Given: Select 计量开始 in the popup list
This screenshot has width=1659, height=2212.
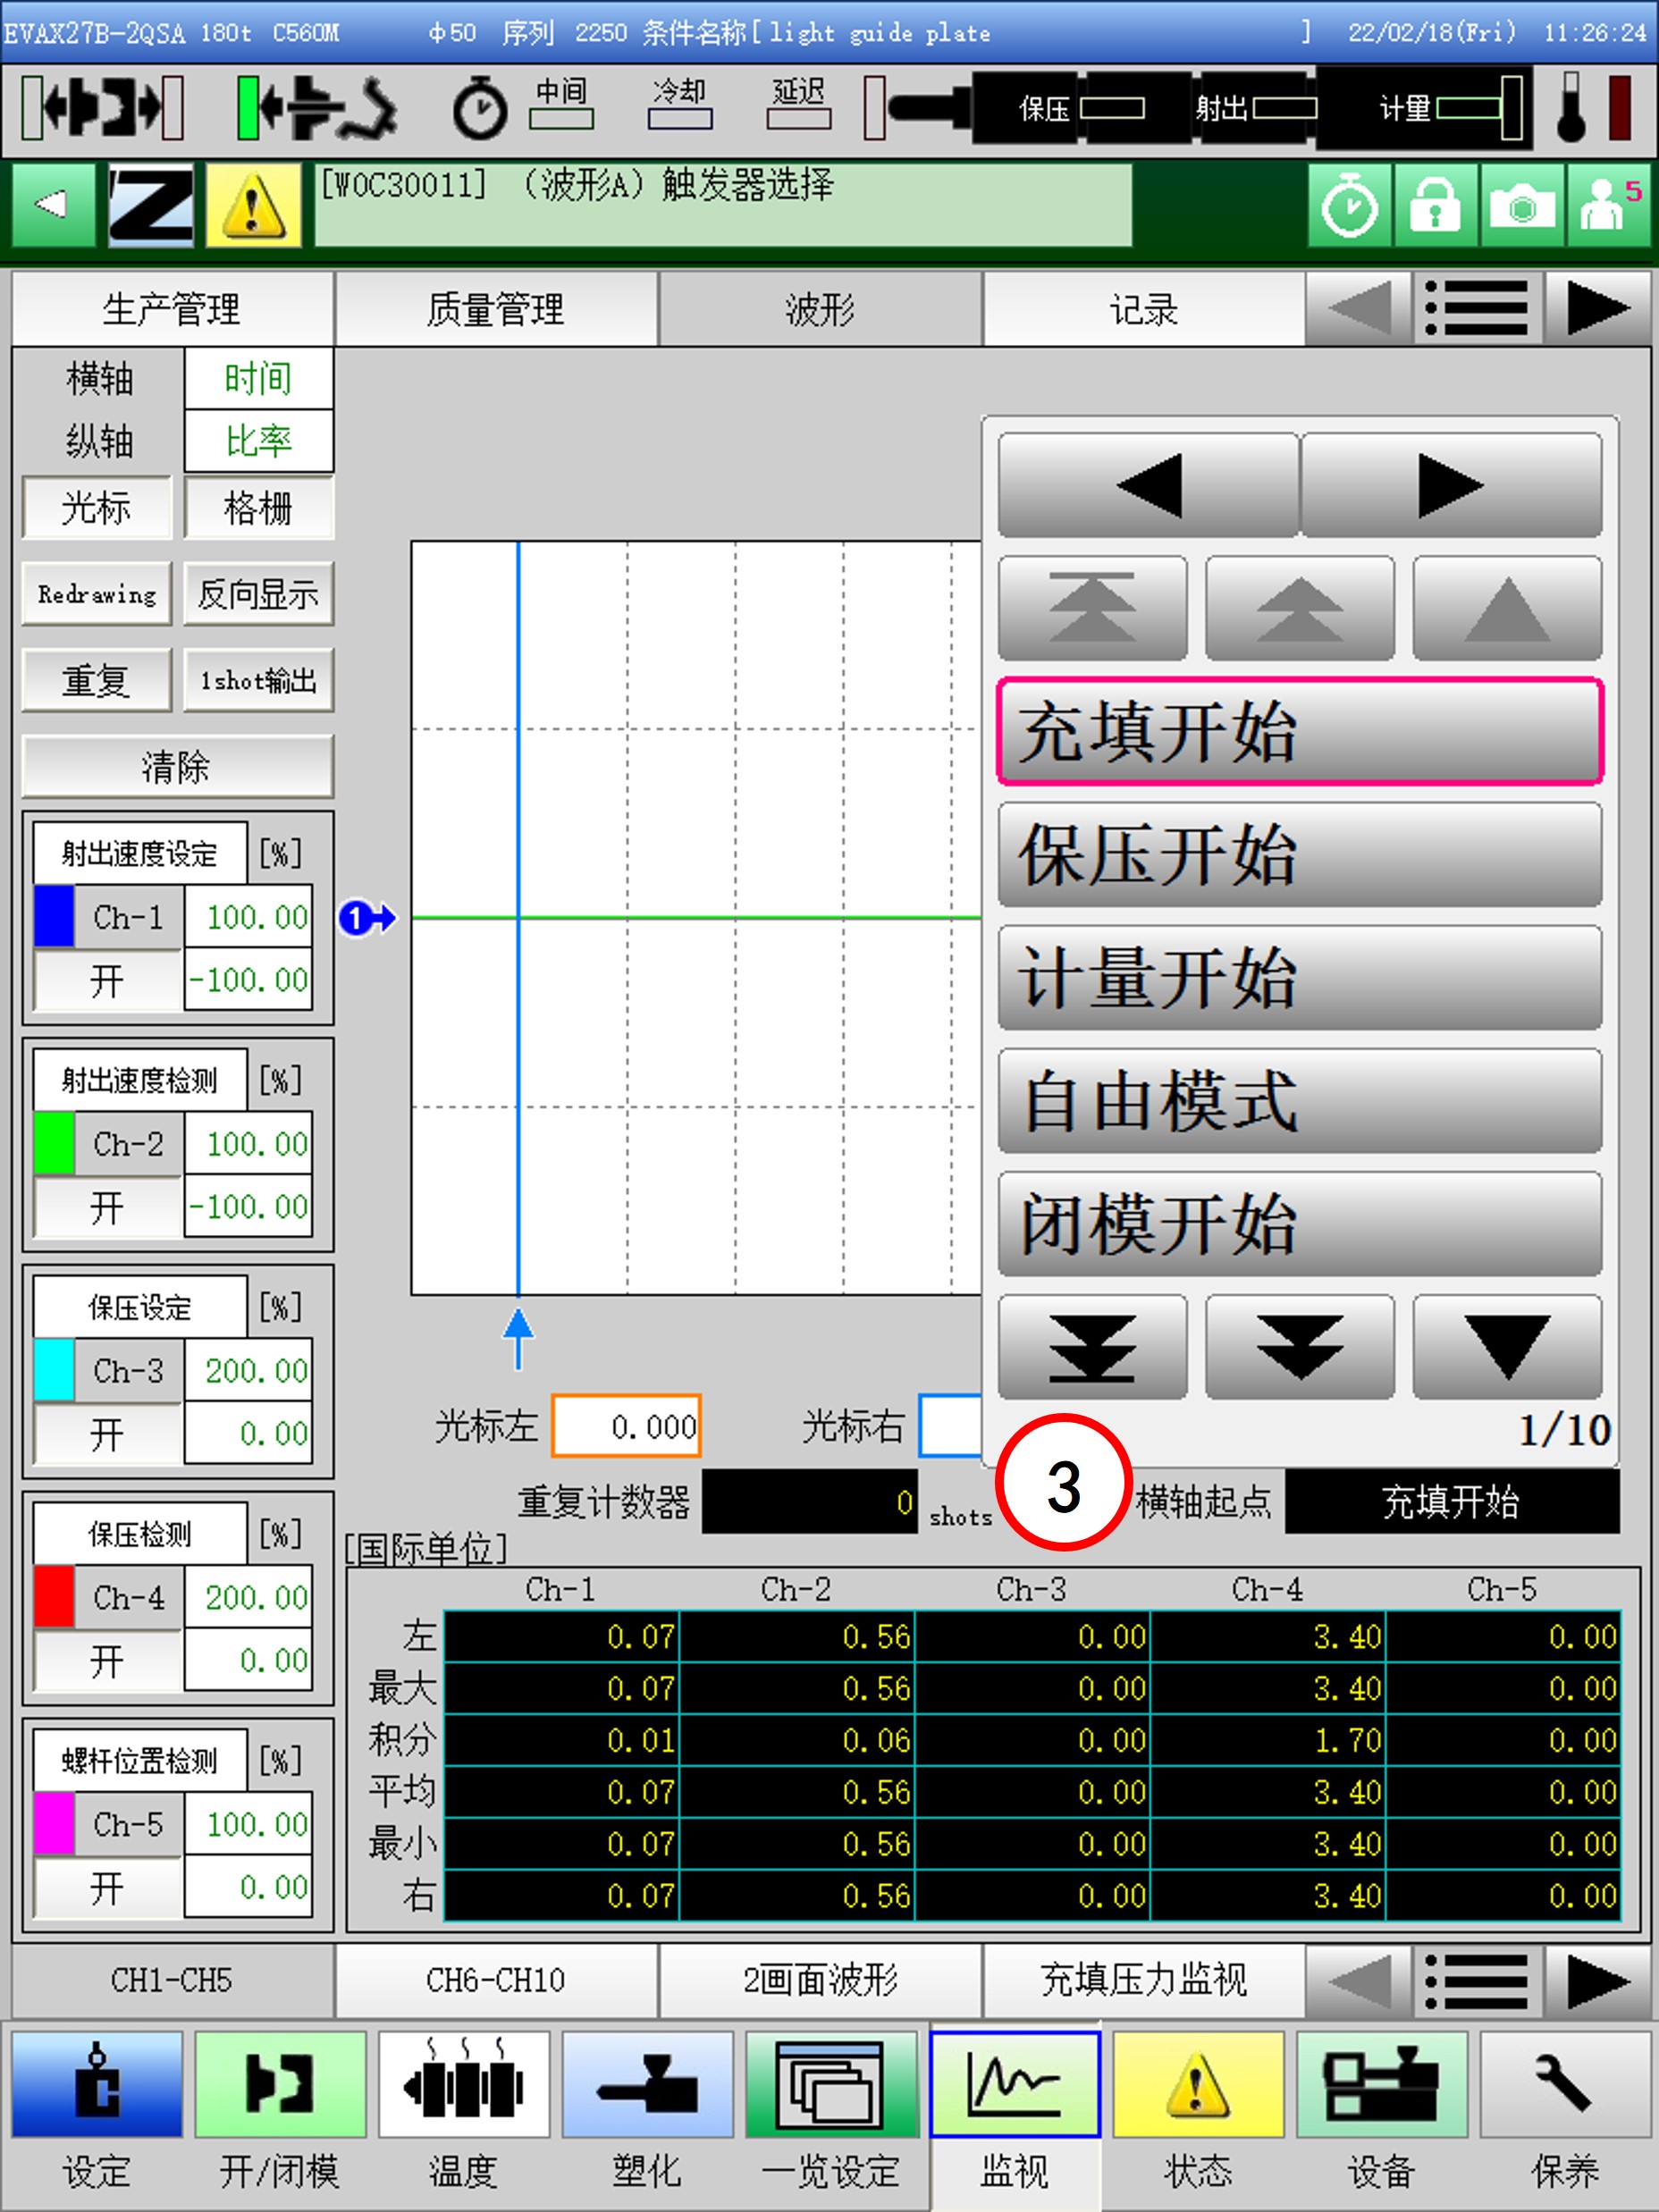Looking at the screenshot, I should click(1300, 978).
